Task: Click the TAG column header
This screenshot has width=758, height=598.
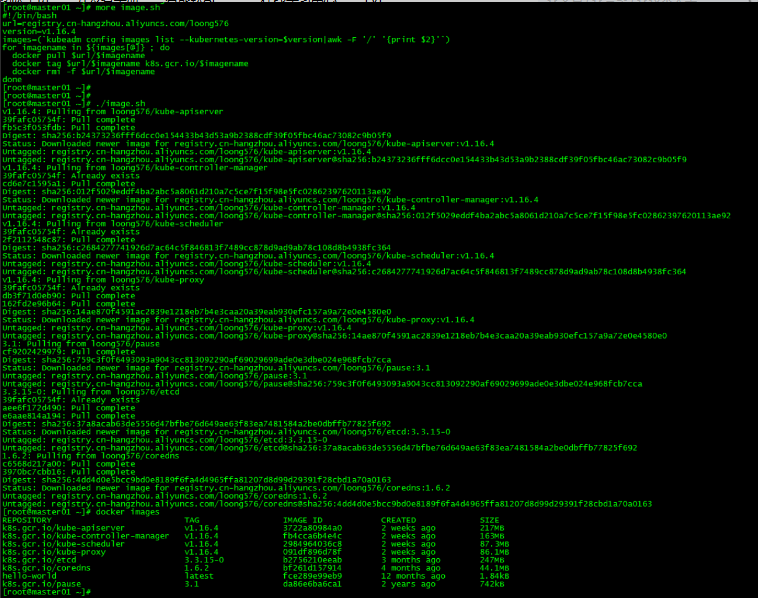Action: click(192, 520)
